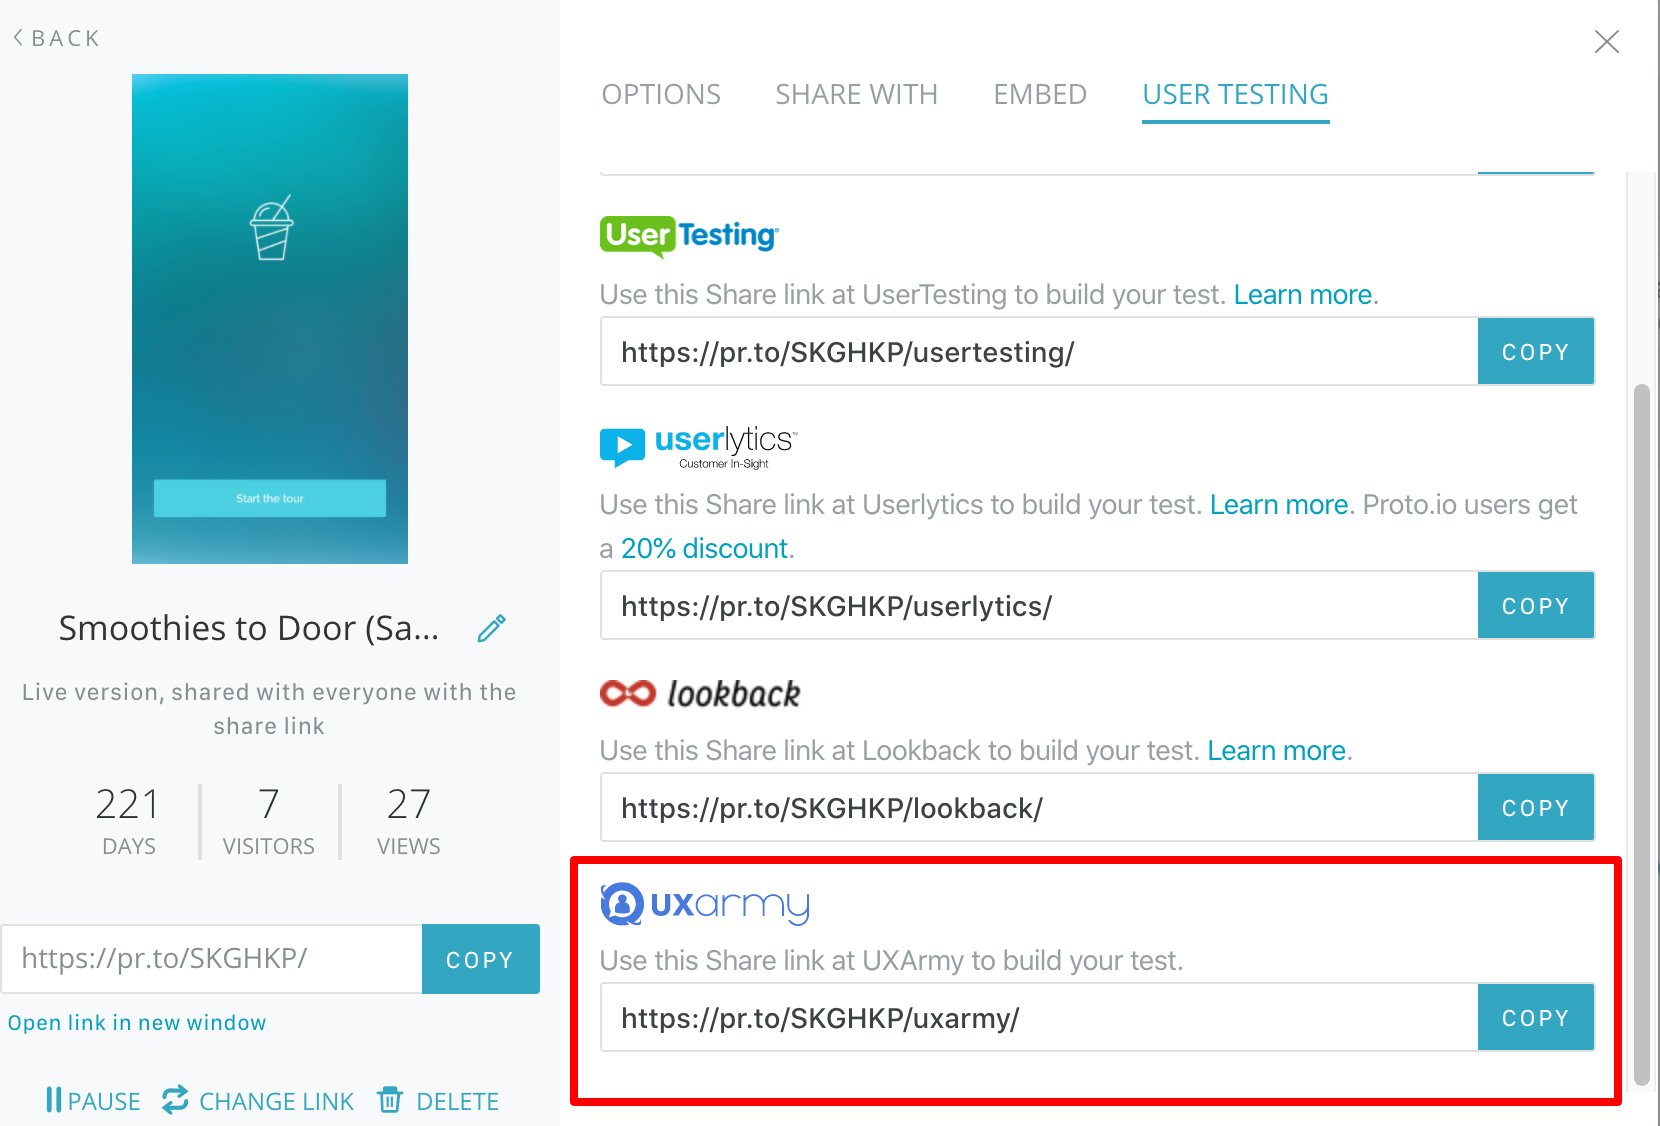Click the UXArmy logo
The width and height of the screenshot is (1660, 1126).
(705, 904)
